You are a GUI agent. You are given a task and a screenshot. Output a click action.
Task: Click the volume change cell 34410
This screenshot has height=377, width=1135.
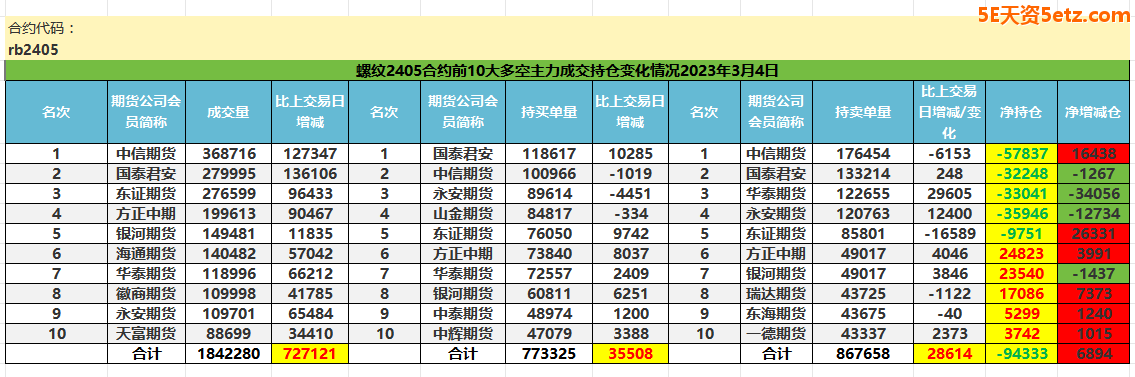[310, 334]
